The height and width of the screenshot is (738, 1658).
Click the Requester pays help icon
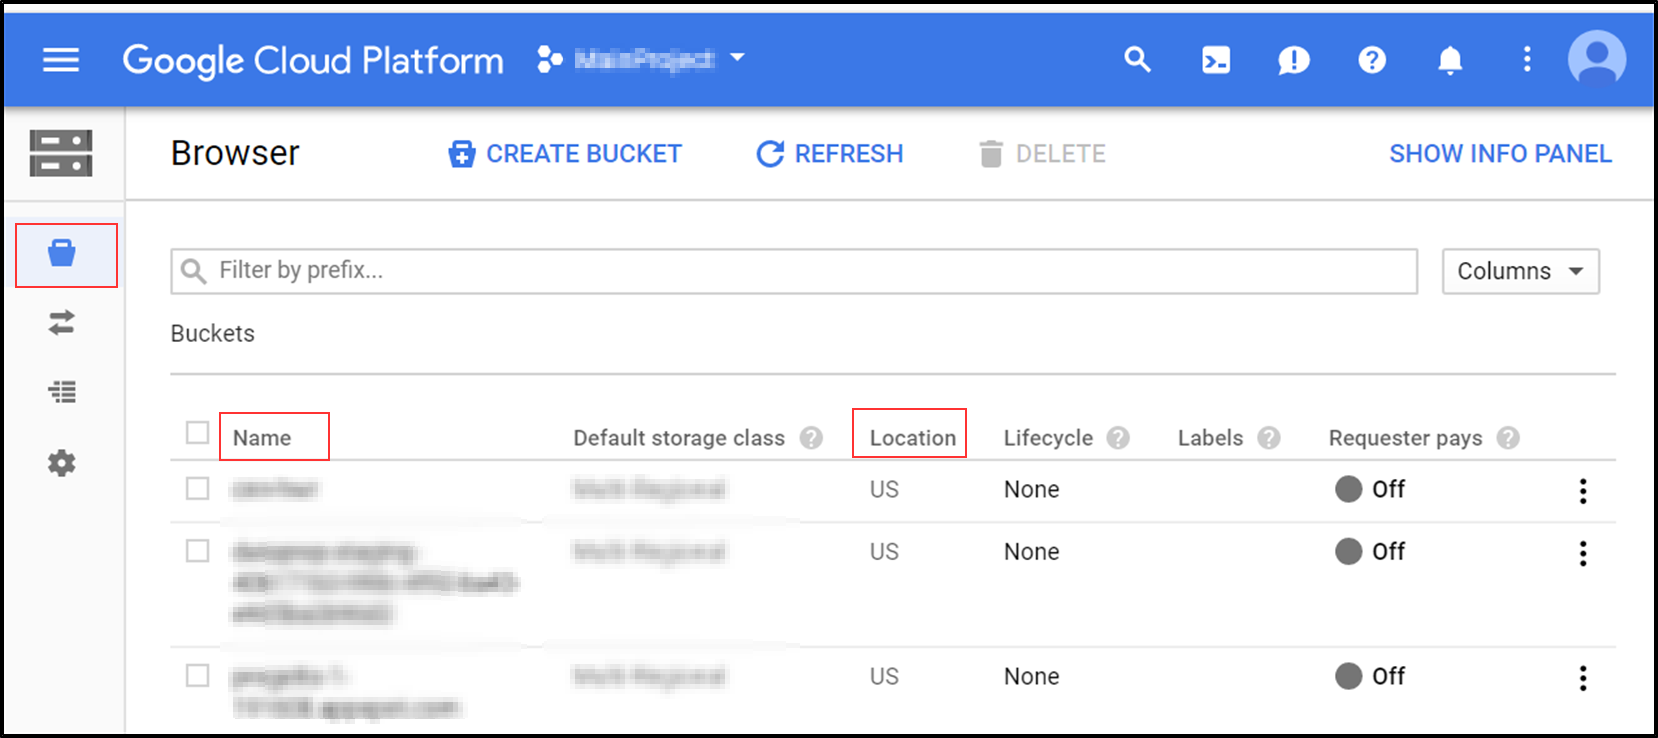coord(1508,438)
